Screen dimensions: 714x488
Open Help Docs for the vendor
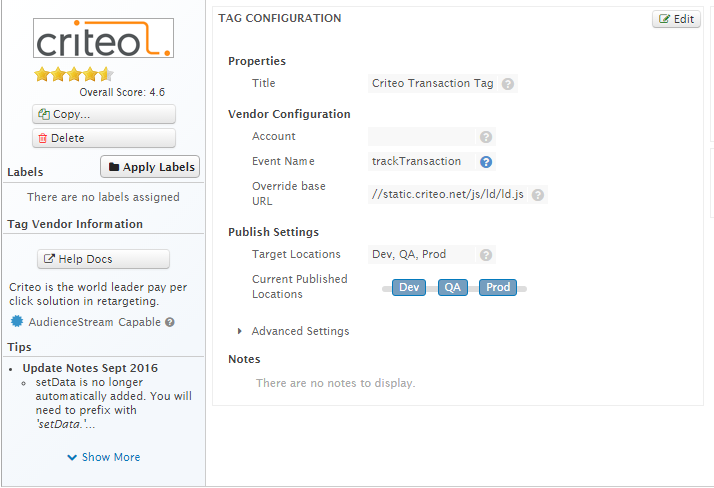click(x=103, y=259)
